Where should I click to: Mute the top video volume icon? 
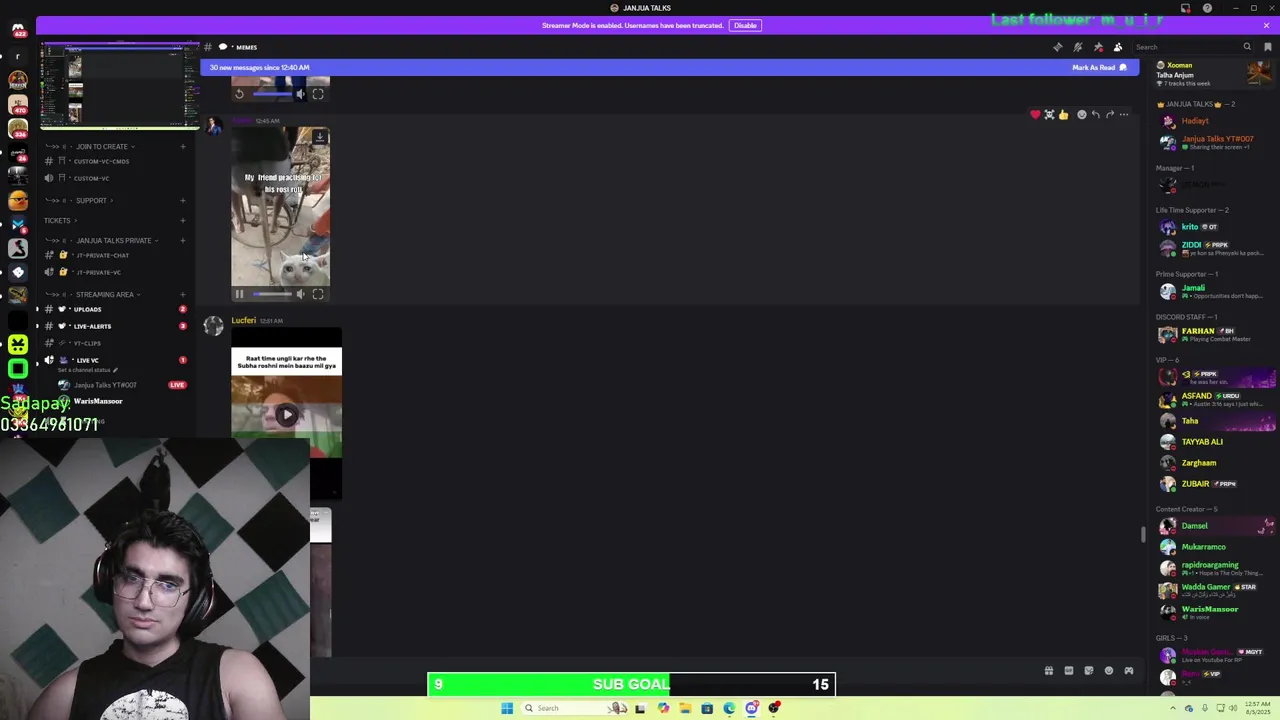[x=300, y=94]
